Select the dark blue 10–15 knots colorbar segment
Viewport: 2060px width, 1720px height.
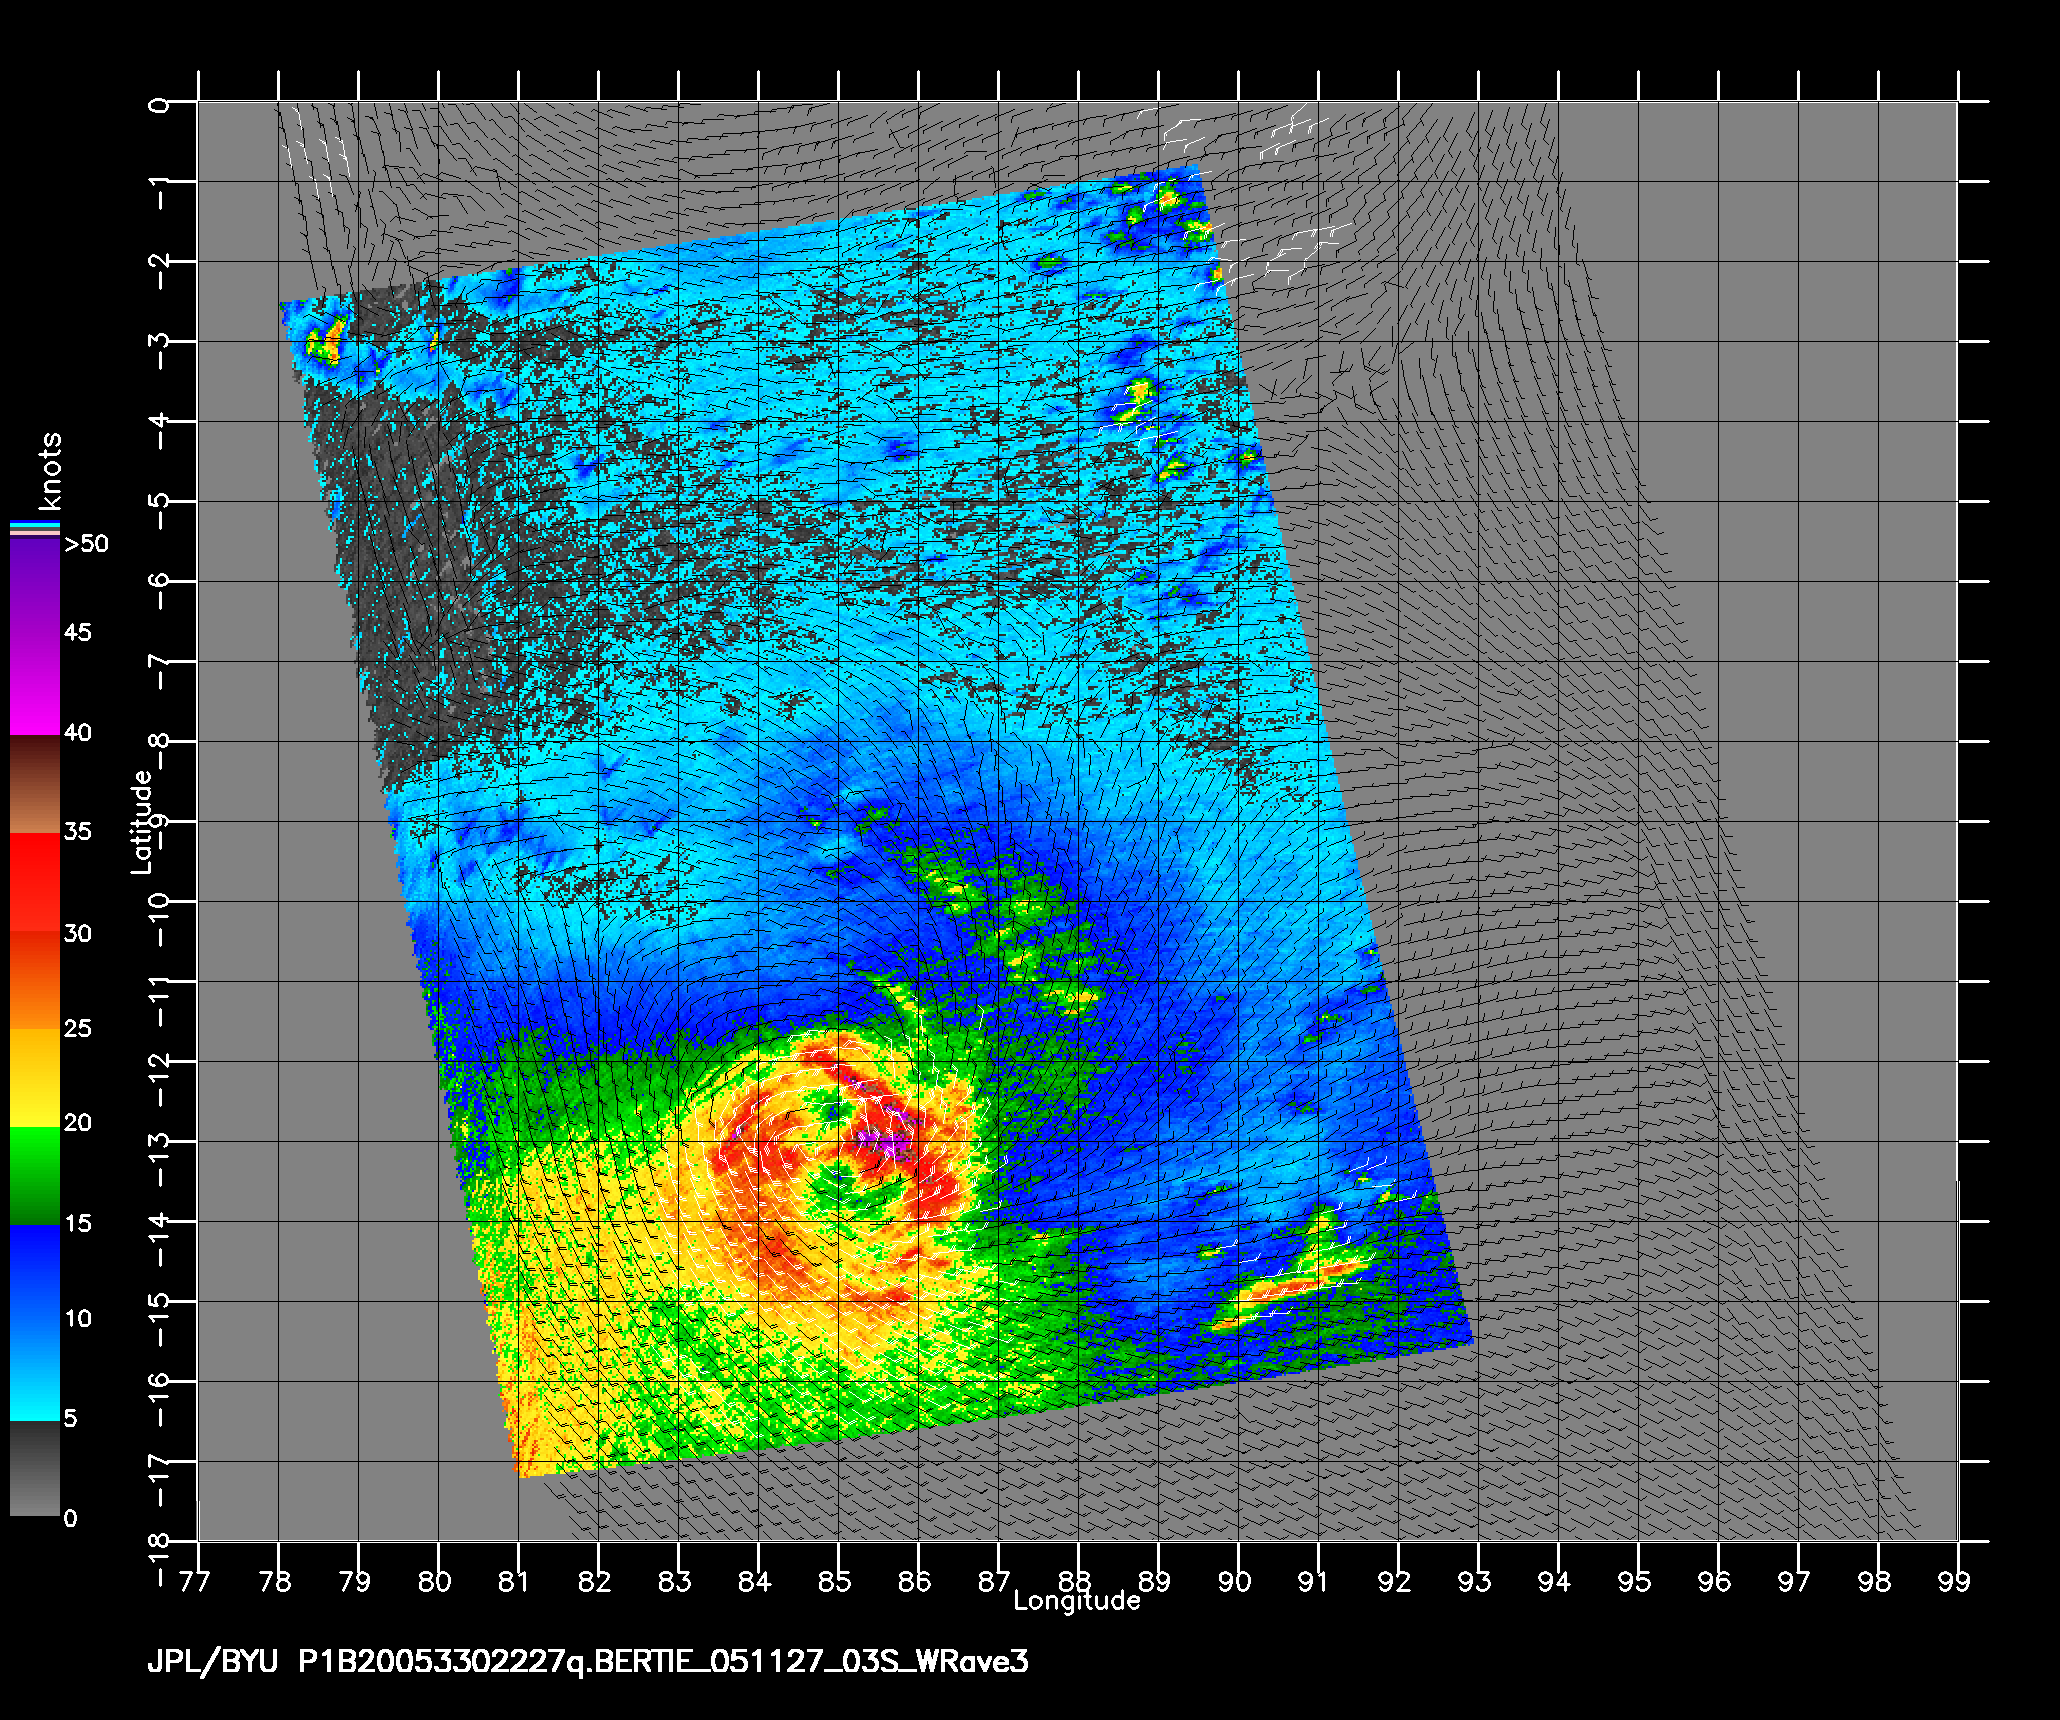pos(35,1274)
